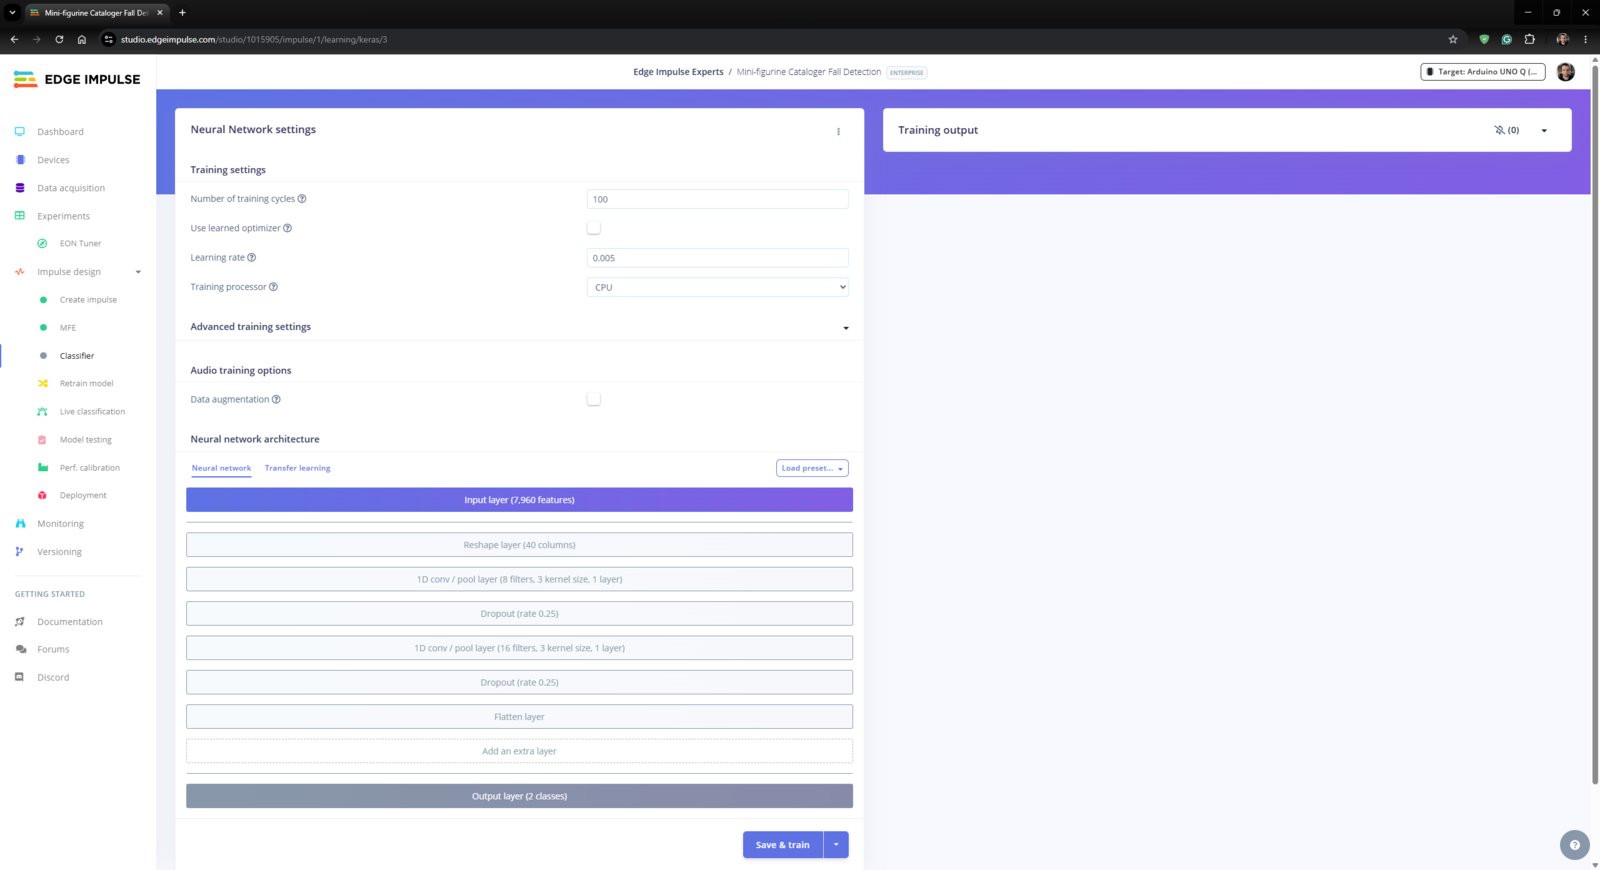
Task: Open the Target Arduino UNO Q selector
Action: (1483, 72)
